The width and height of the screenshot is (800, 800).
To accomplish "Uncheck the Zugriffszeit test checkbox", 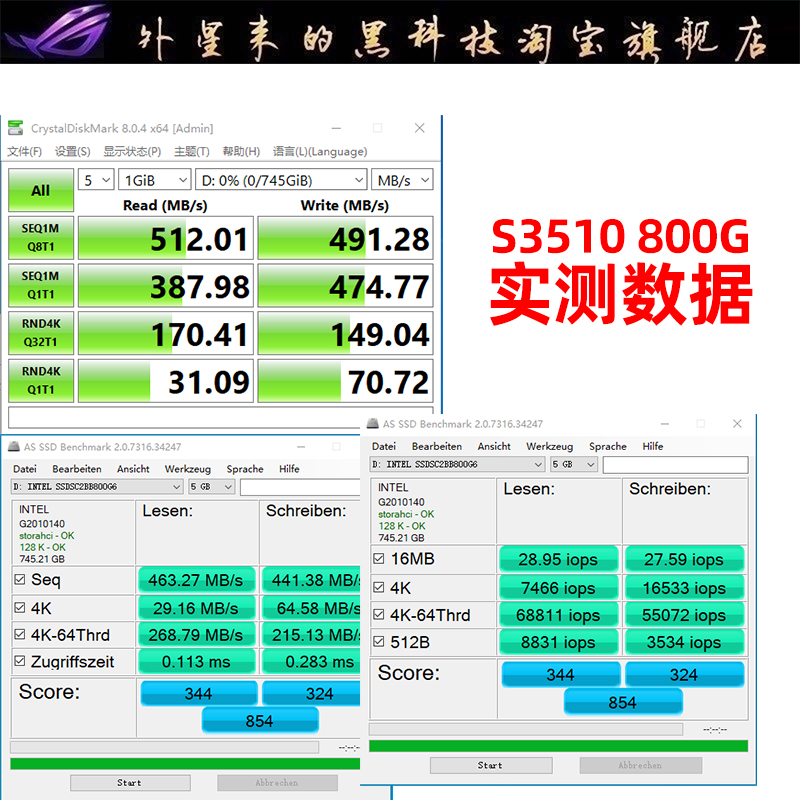I will (20, 661).
